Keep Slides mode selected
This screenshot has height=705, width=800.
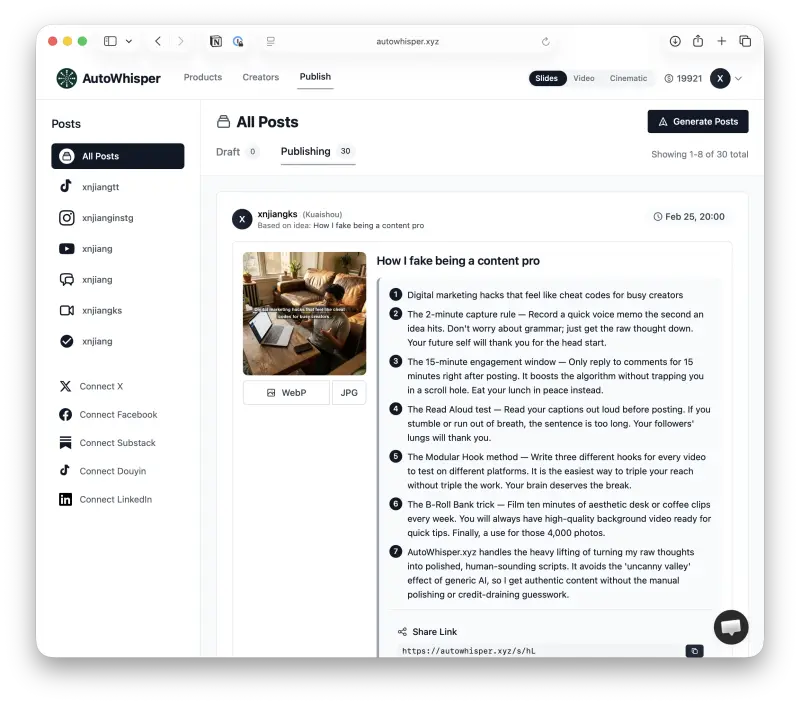coord(546,76)
